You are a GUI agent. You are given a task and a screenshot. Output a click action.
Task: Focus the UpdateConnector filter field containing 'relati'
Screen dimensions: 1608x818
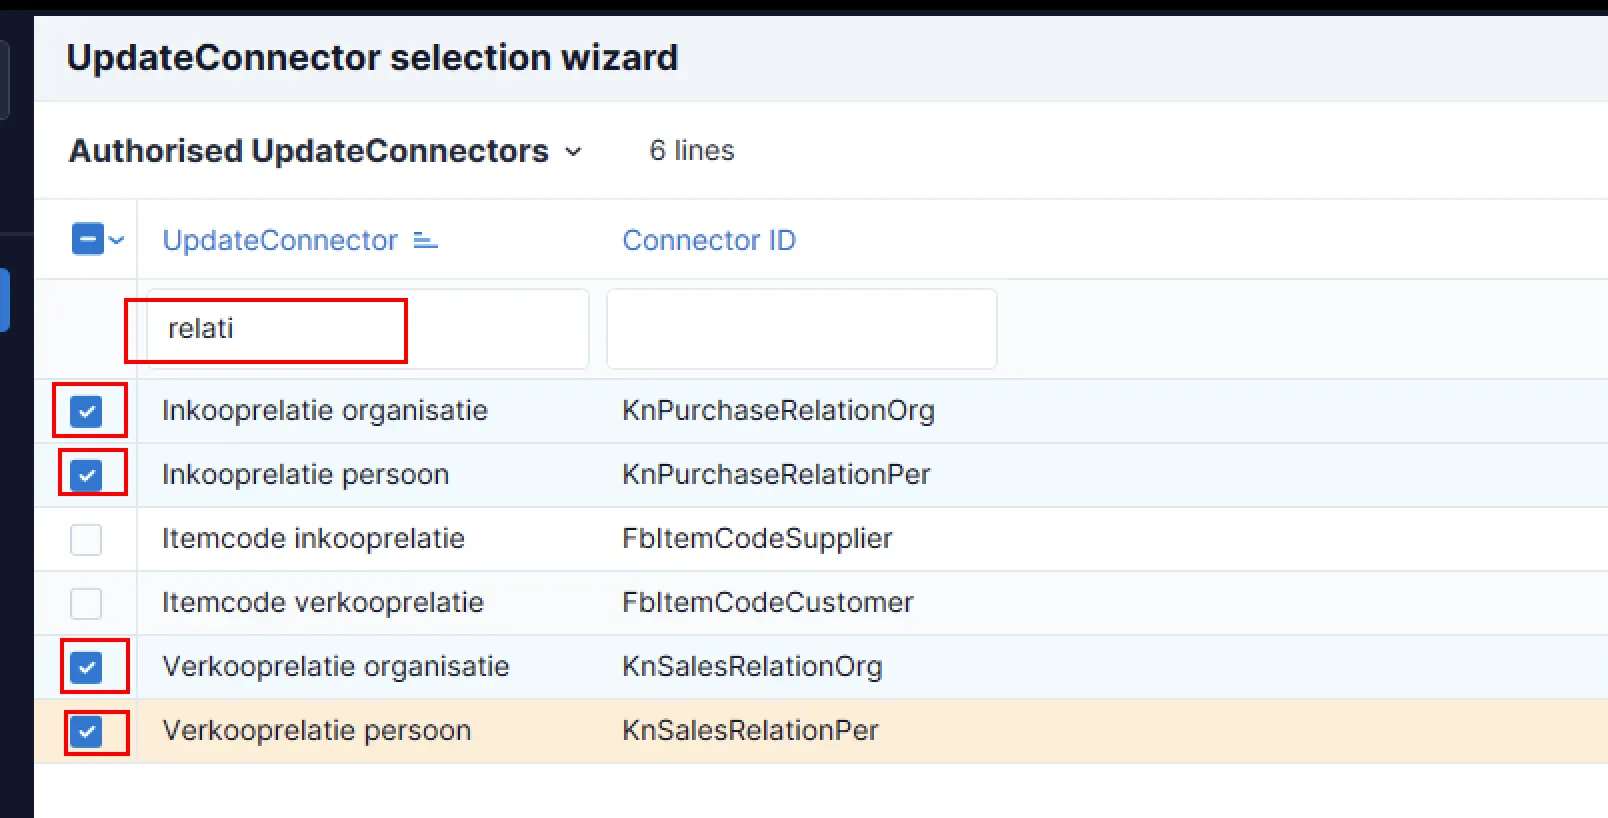(367, 329)
